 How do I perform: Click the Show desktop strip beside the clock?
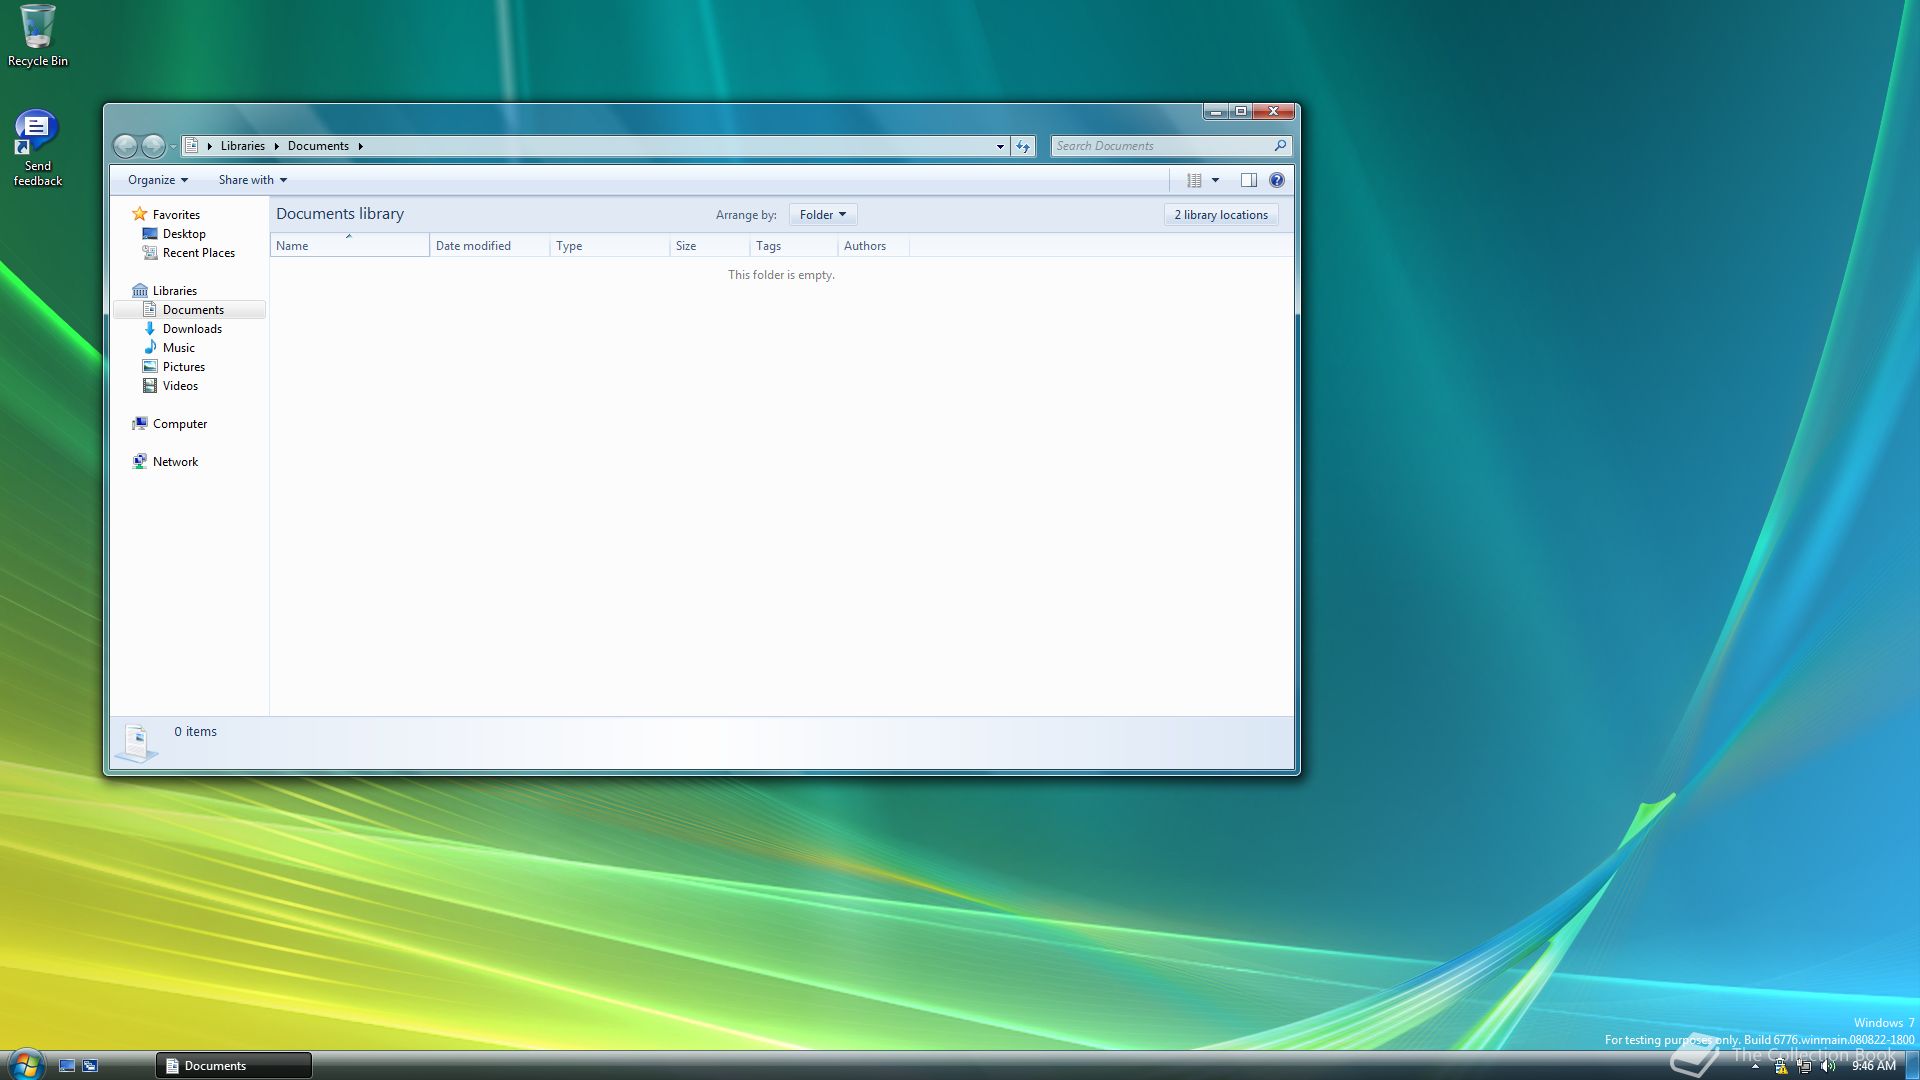(1912, 1066)
